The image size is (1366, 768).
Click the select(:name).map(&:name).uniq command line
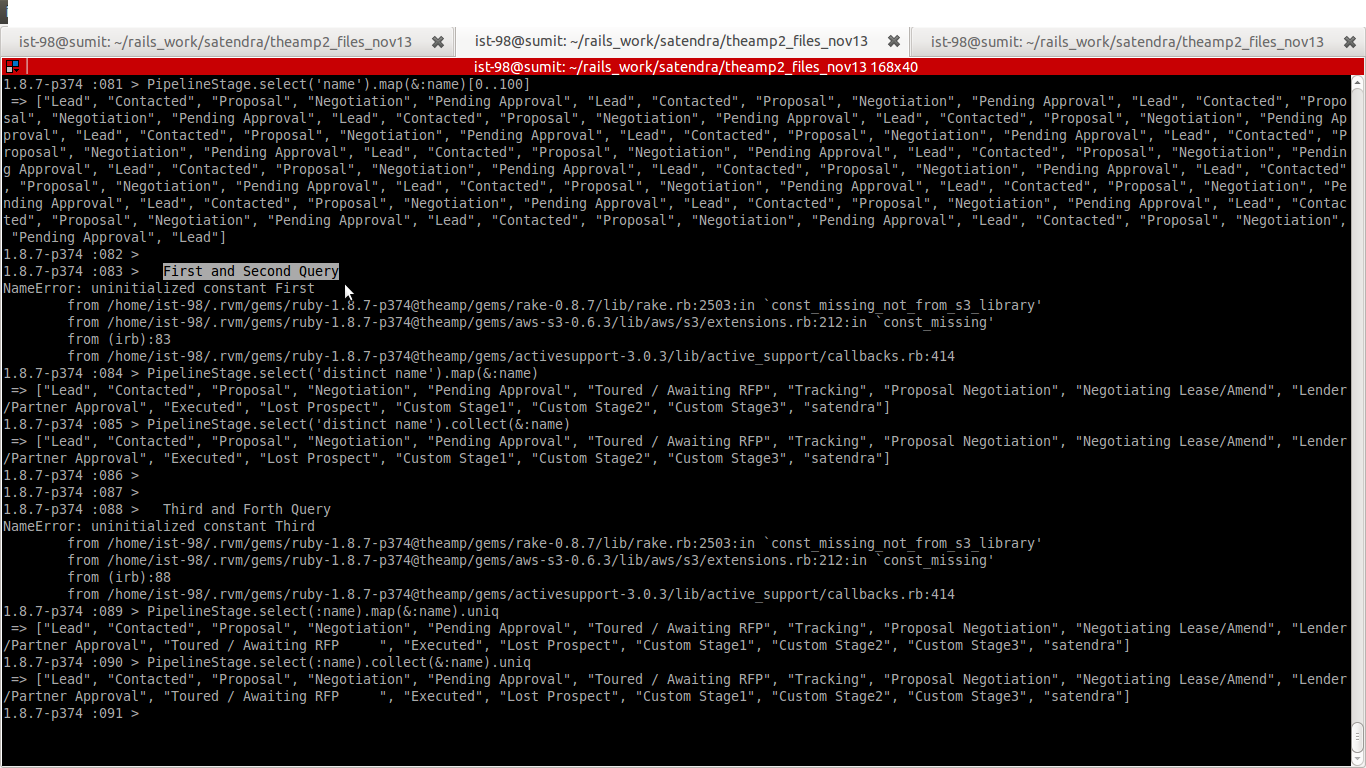coord(322,611)
